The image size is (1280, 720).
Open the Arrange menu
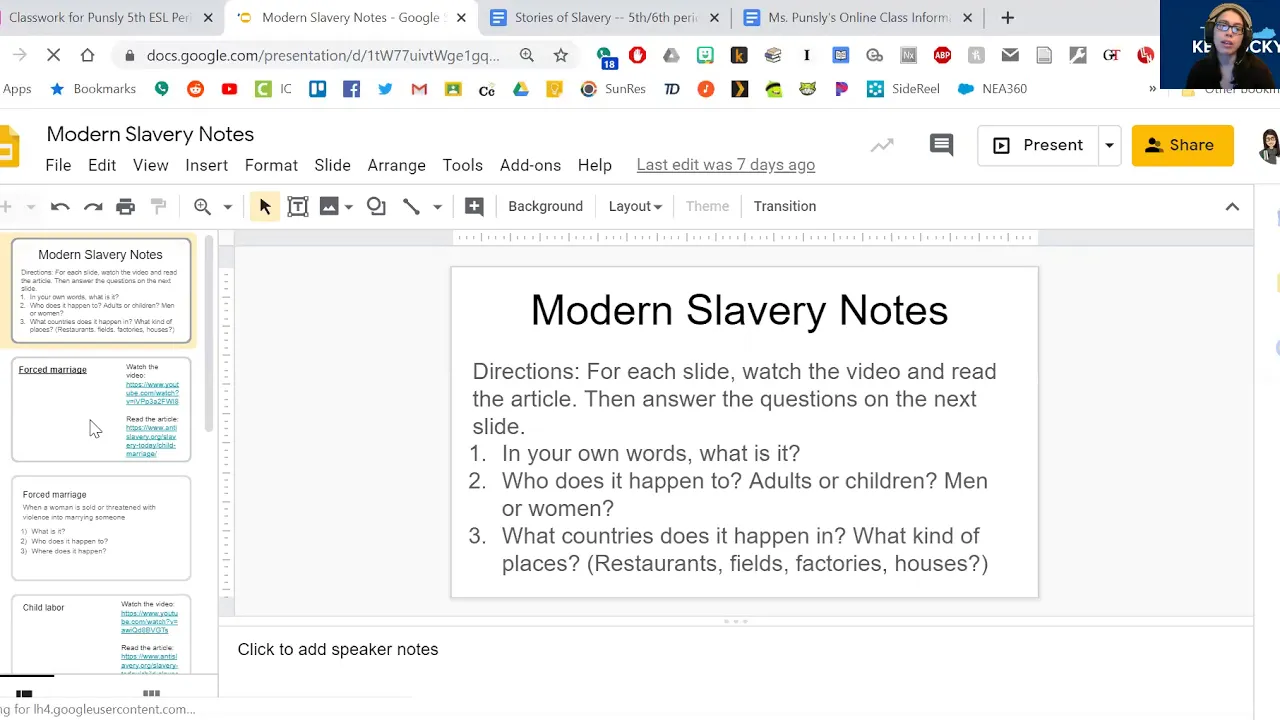[396, 165]
